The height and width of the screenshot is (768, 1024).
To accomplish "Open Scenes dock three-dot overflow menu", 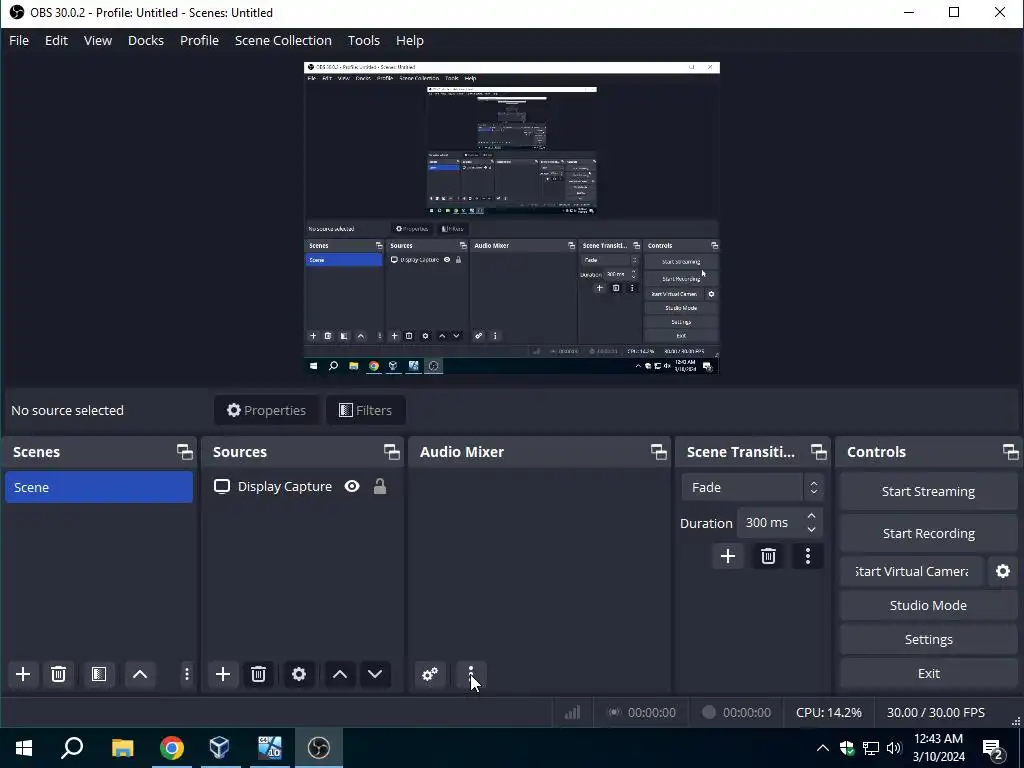I will click(187, 674).
